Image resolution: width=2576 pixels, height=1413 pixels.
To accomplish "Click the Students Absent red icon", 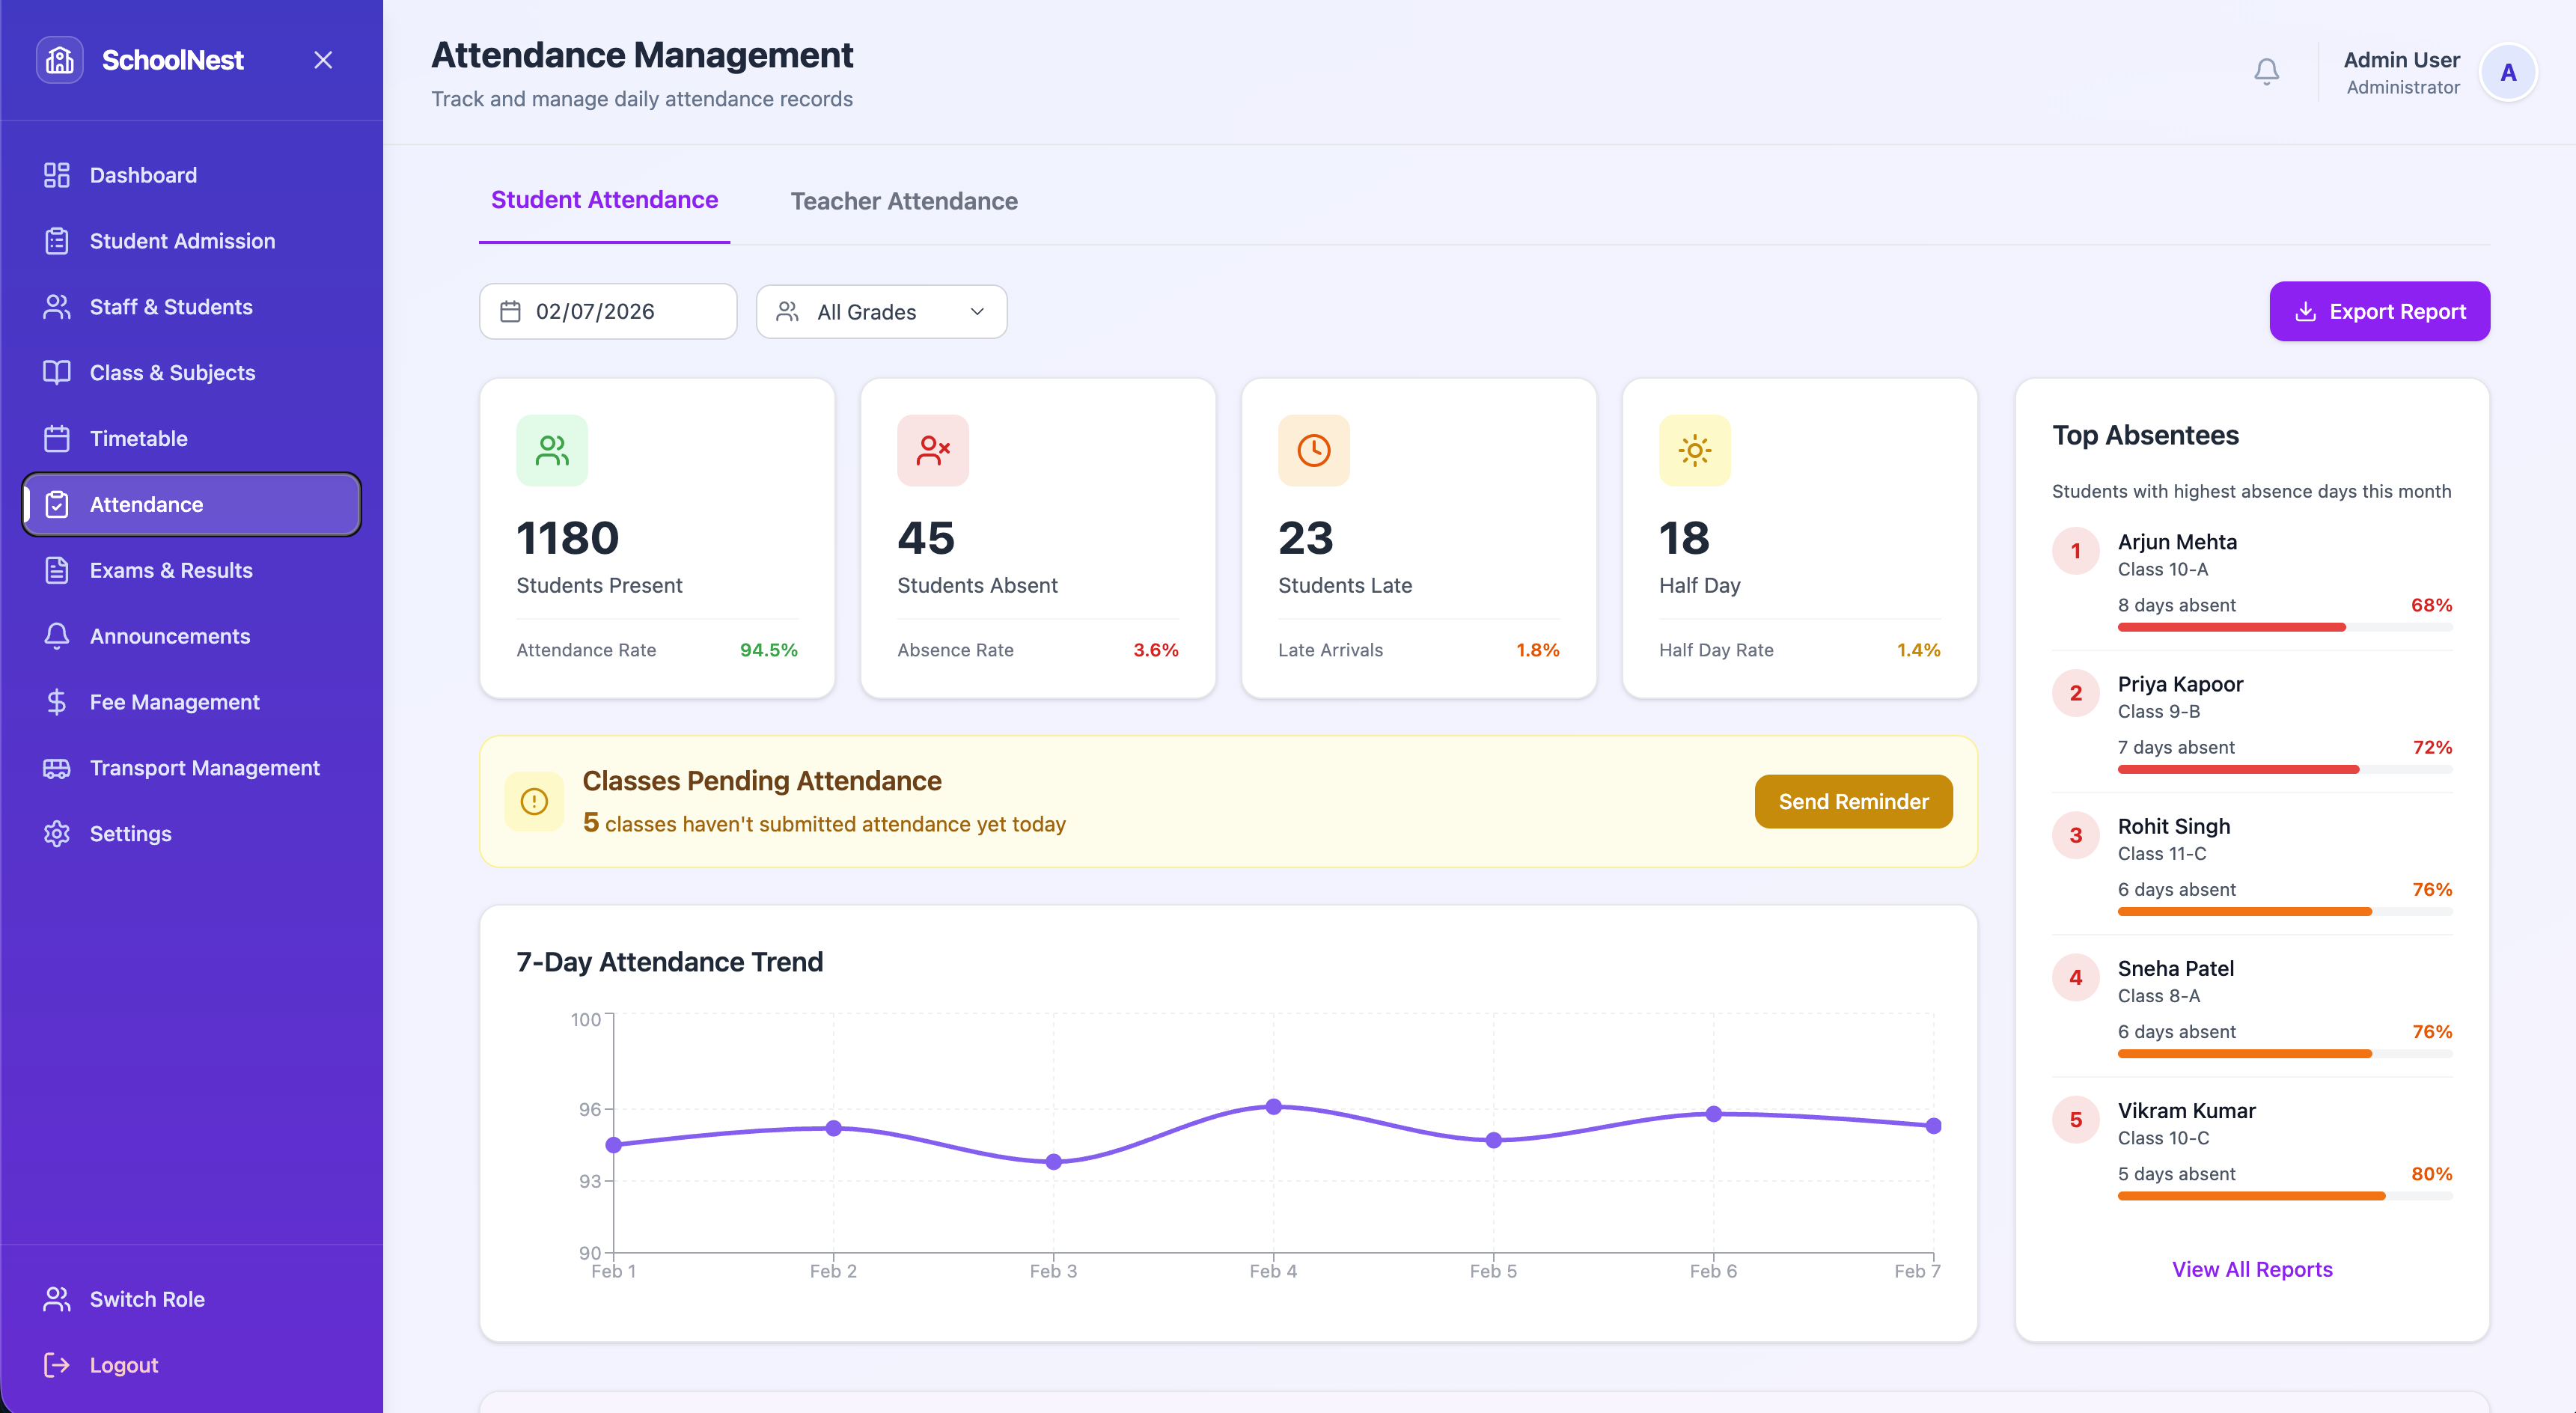I will pyautogui.click(x=932, y=451).
